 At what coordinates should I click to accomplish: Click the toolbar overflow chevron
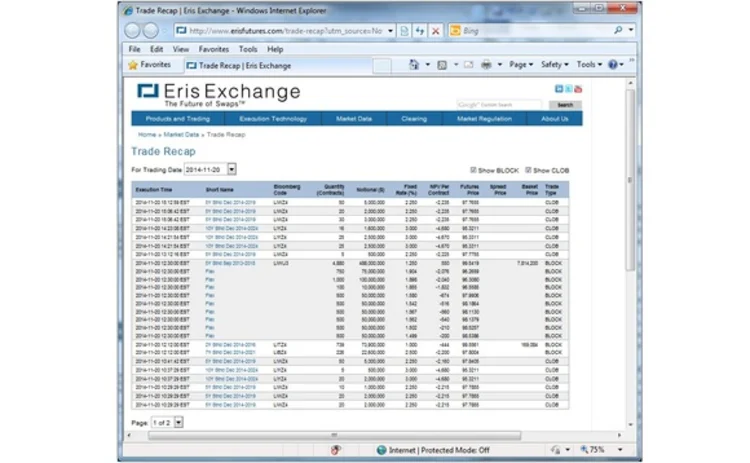click(x=631, y=60)
